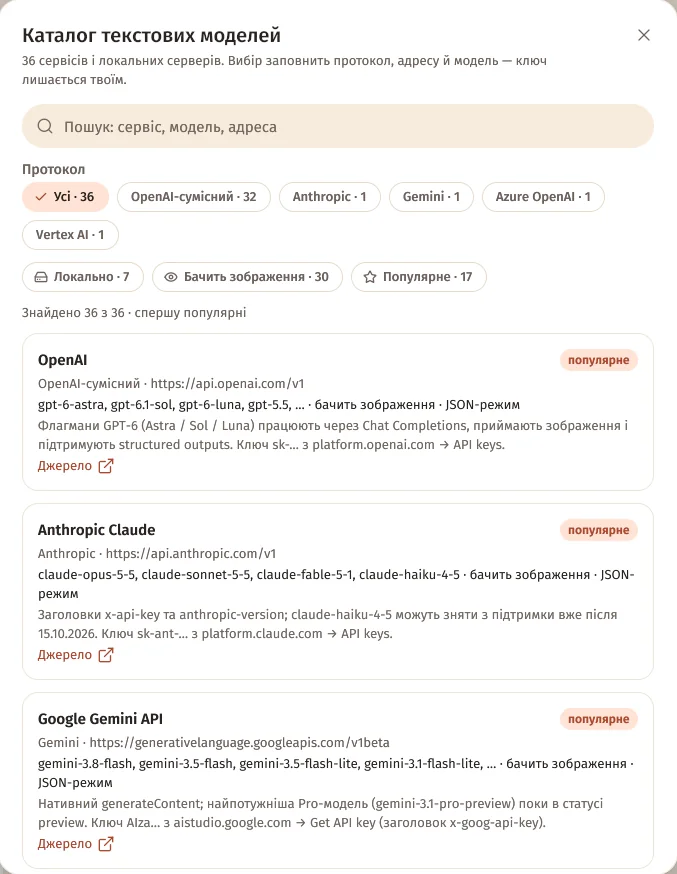Click the eye icon in Бачить зображення chip

[x=171, y=276]
